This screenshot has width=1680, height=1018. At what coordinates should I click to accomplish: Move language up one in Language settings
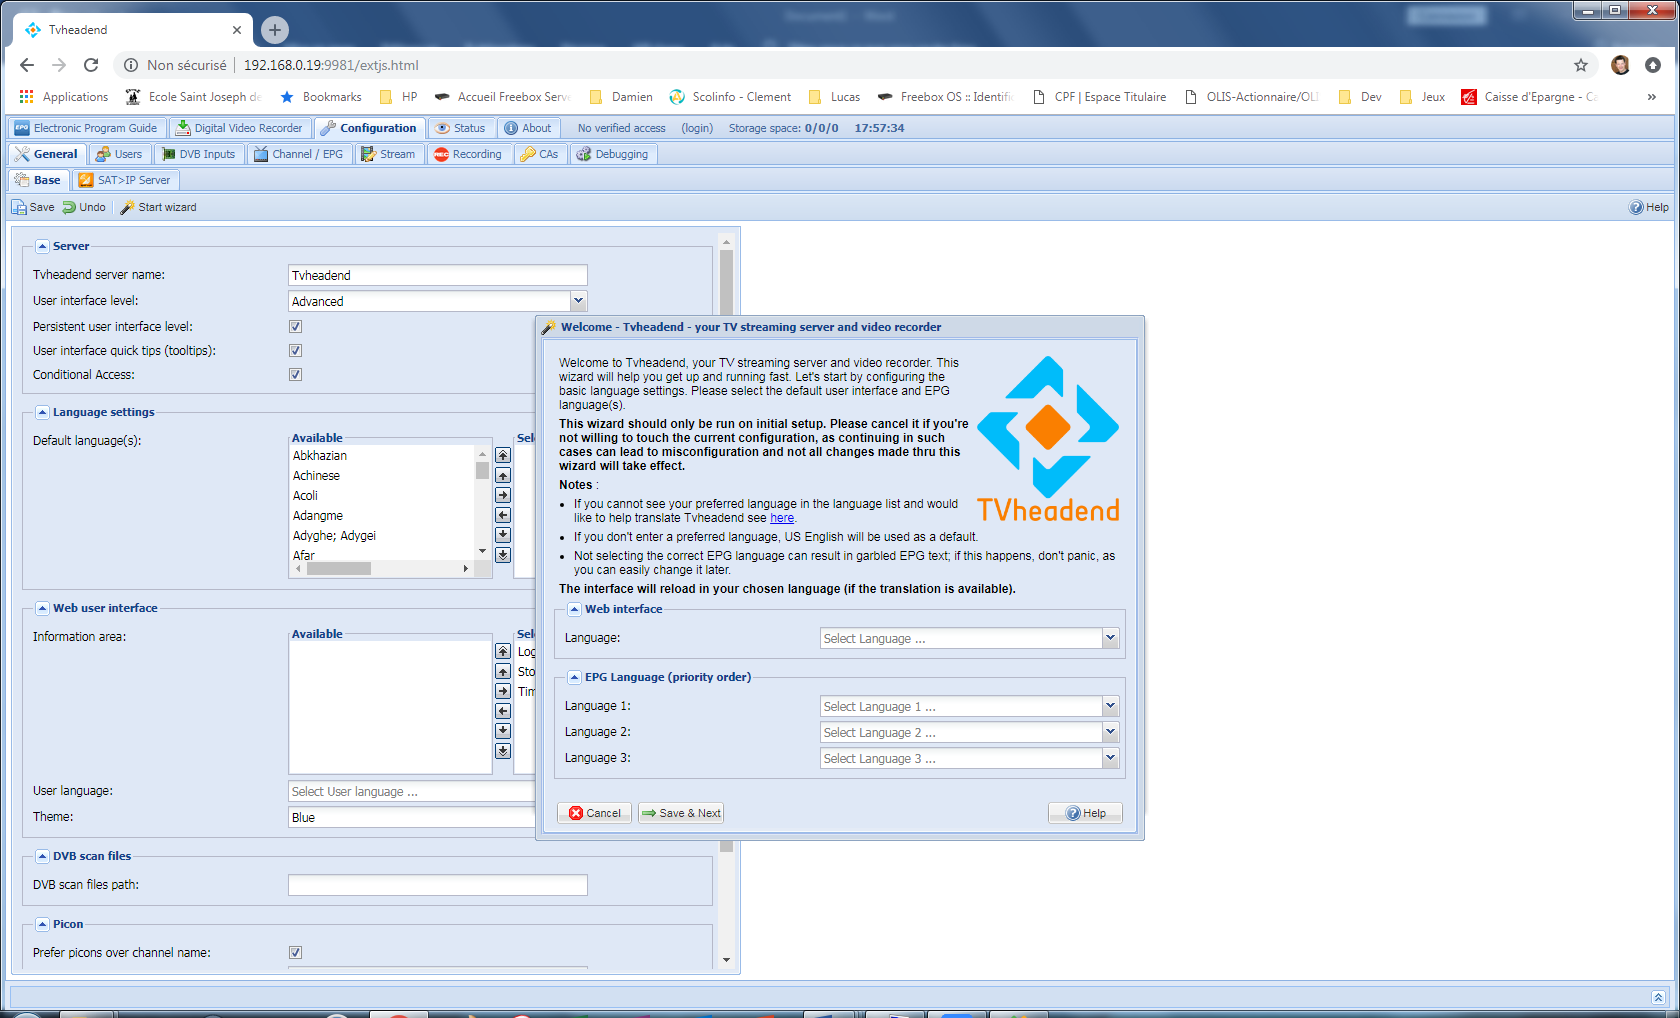(x=503, y=475)
